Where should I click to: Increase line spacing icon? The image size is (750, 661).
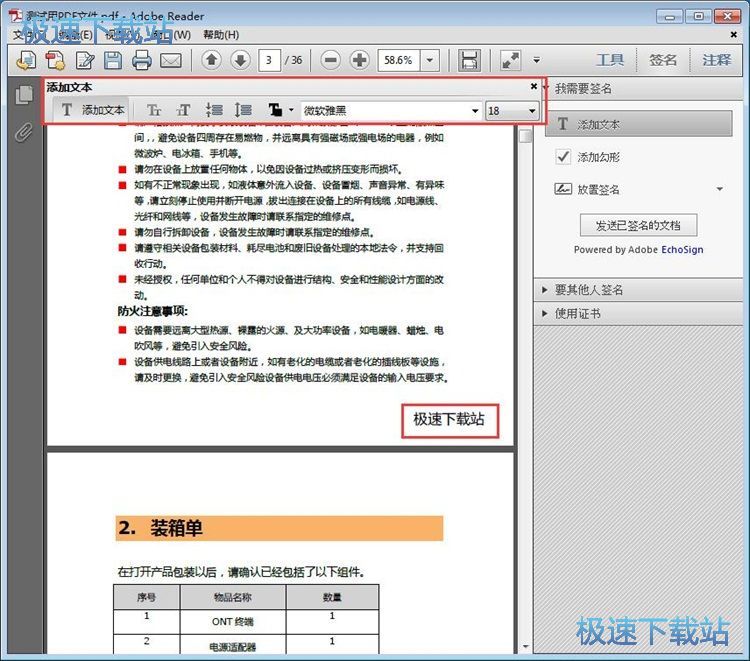pyautogui.click(x=243, y=110)
